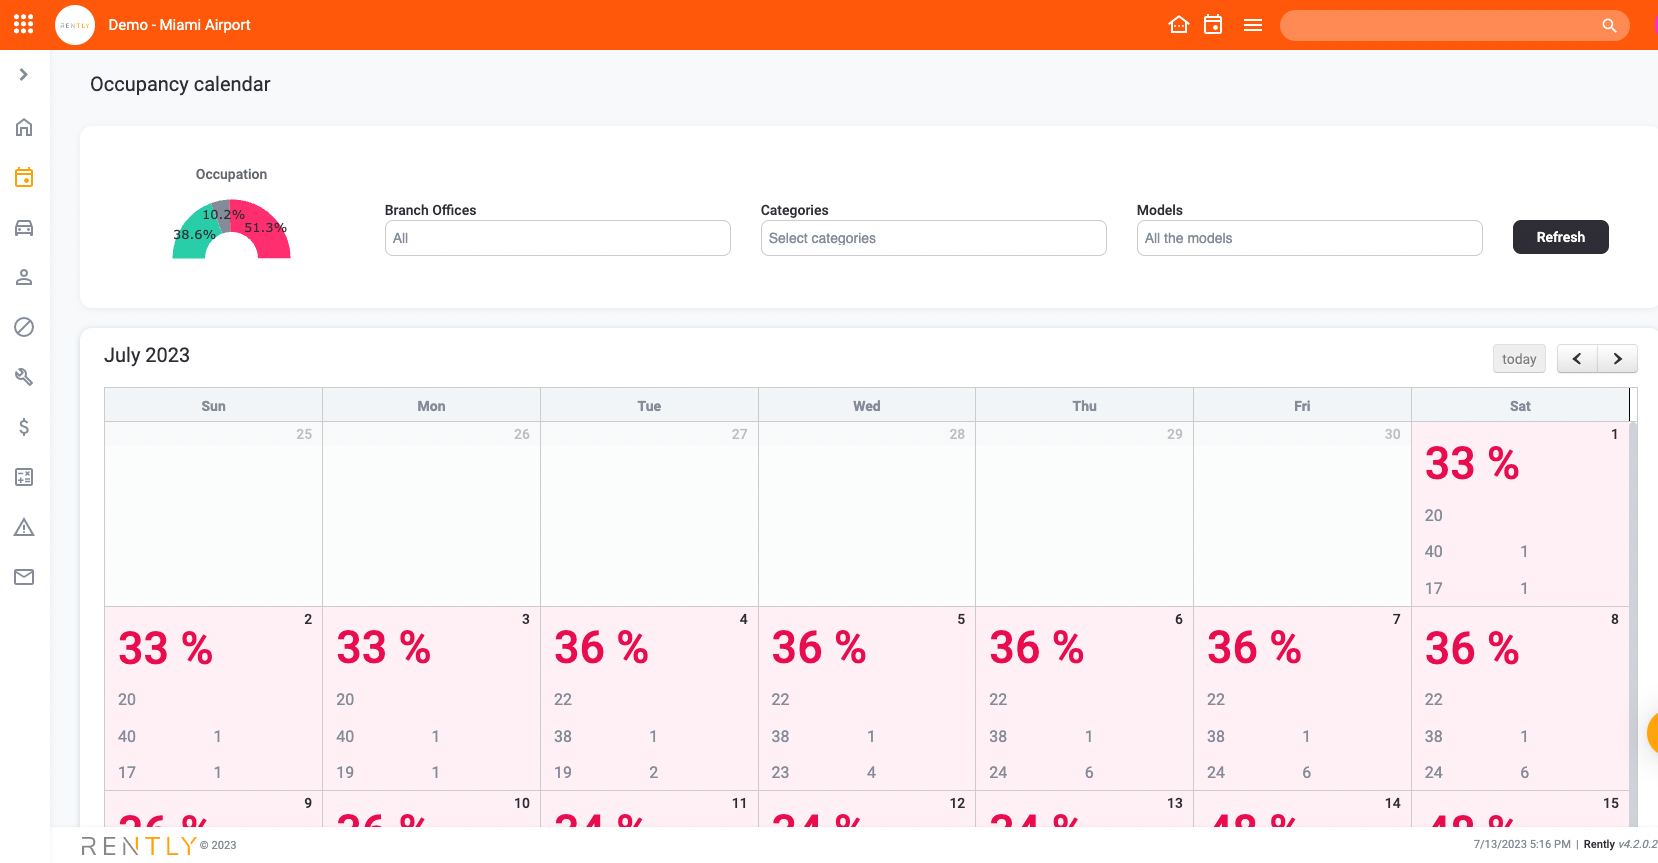Click the Demo - Miami Airport title
Screen dimensions: 1658x863
179,25
